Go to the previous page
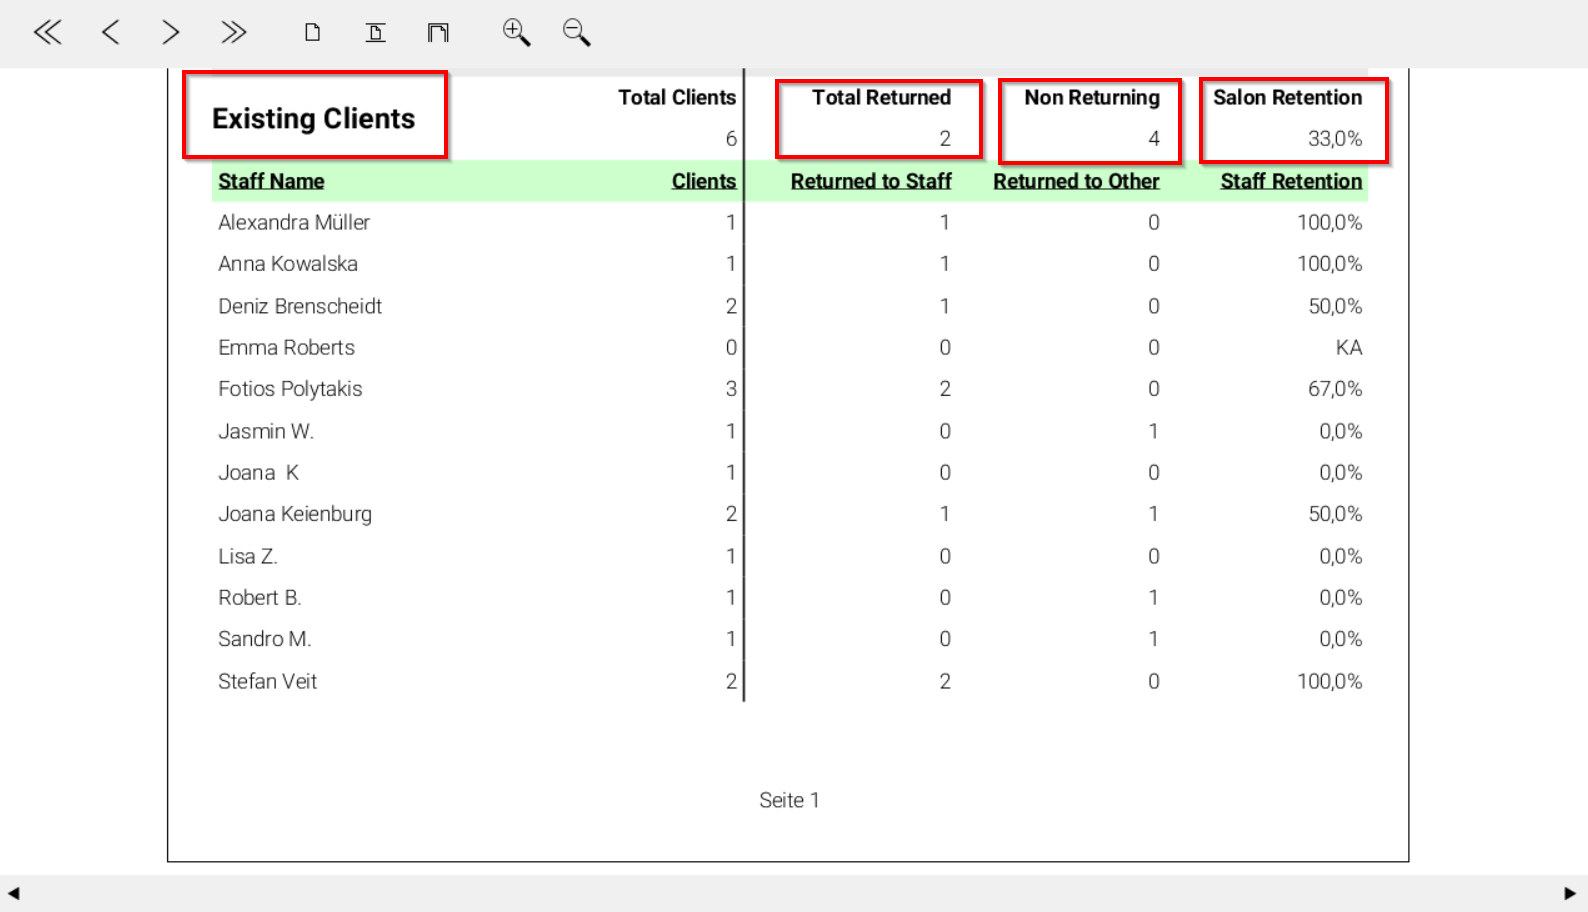1588x912 pixels. (x=110, y=33)
